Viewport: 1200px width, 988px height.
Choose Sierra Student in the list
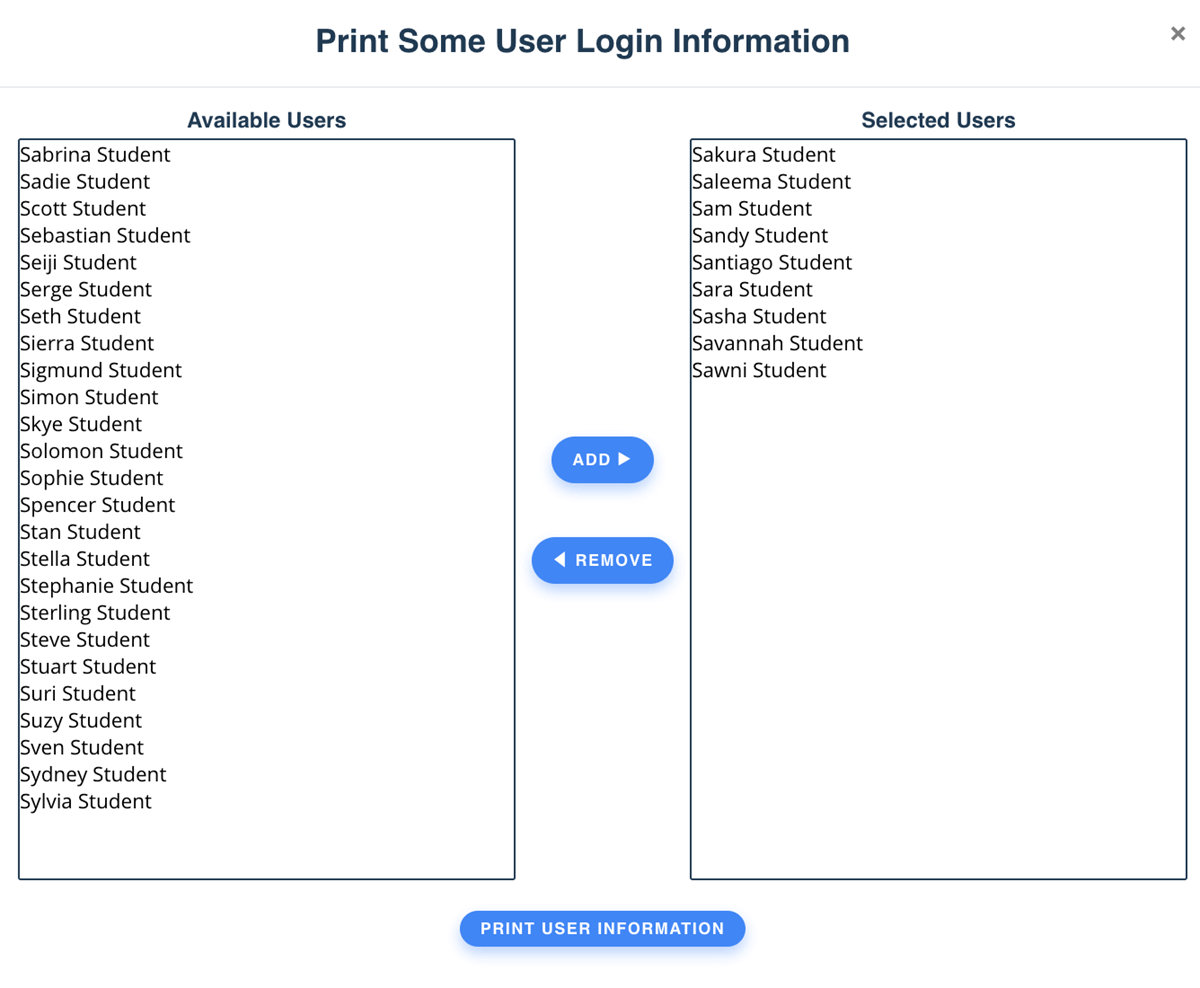coord(266,344)
